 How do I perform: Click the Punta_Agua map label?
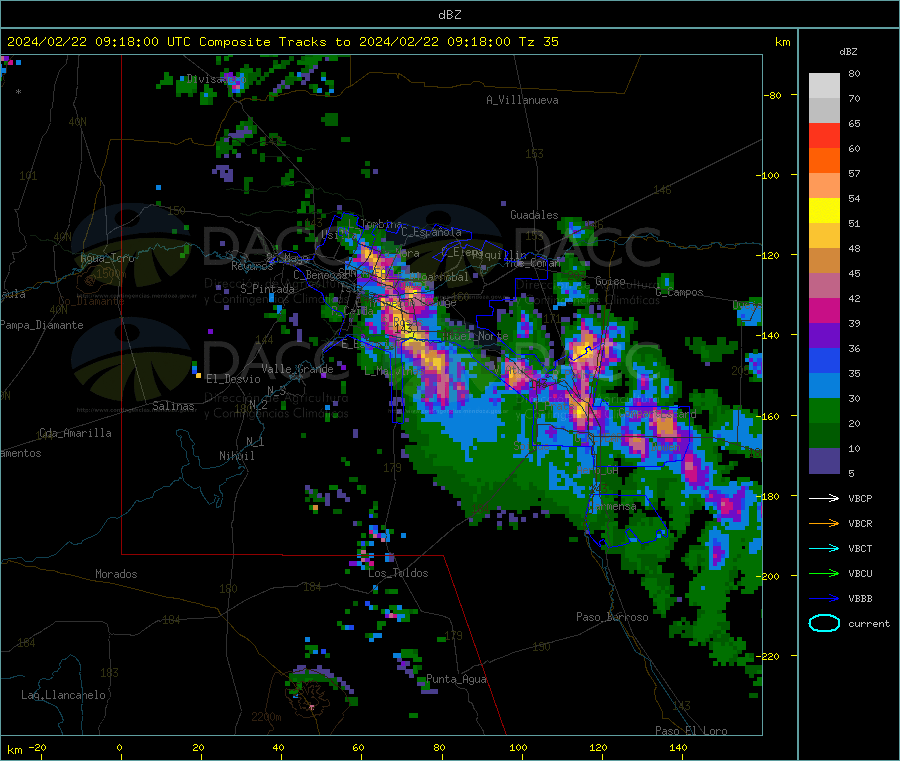click(456, 680)
